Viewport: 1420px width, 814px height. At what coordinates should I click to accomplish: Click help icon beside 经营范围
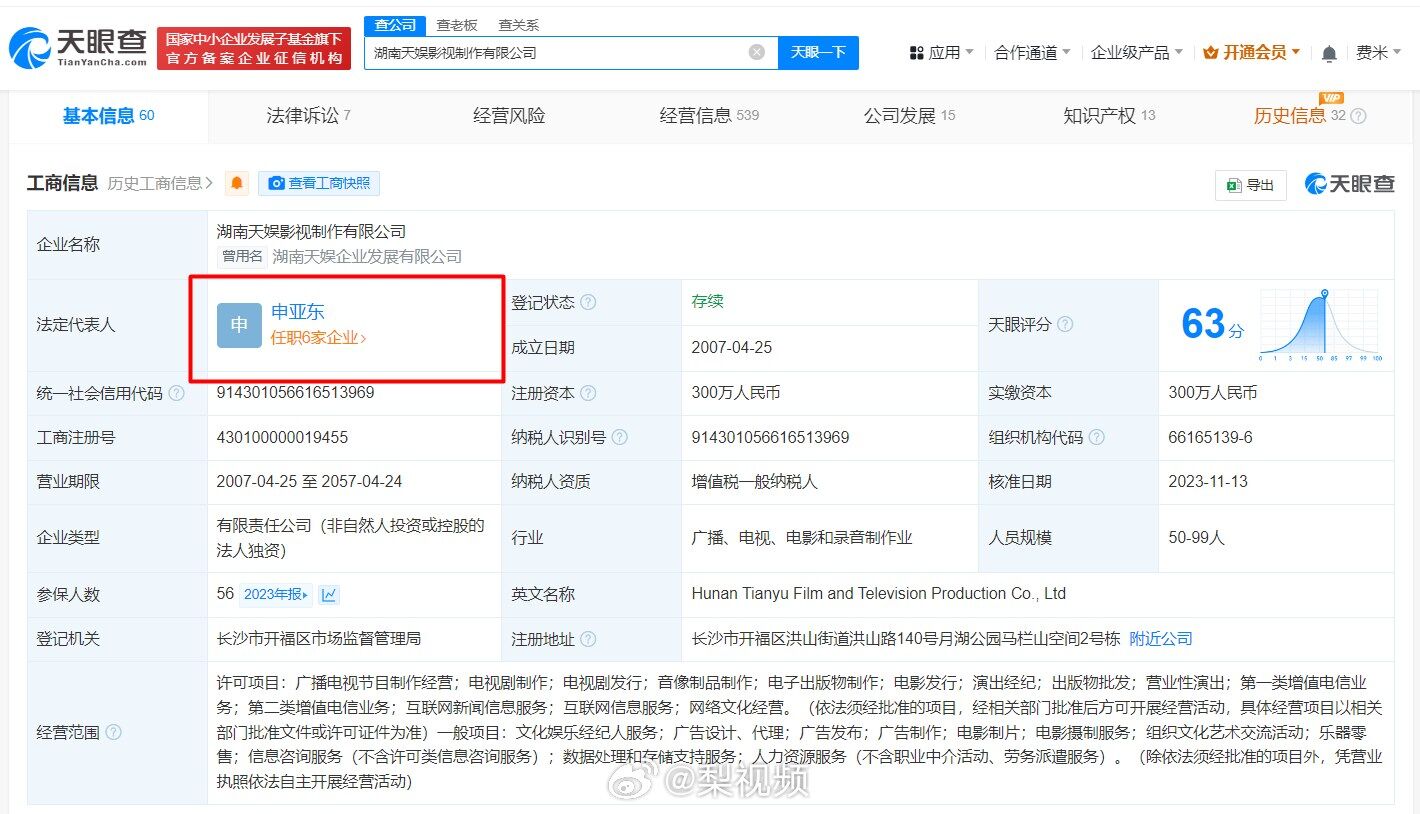pyautogui.click(x=114, y=733)
